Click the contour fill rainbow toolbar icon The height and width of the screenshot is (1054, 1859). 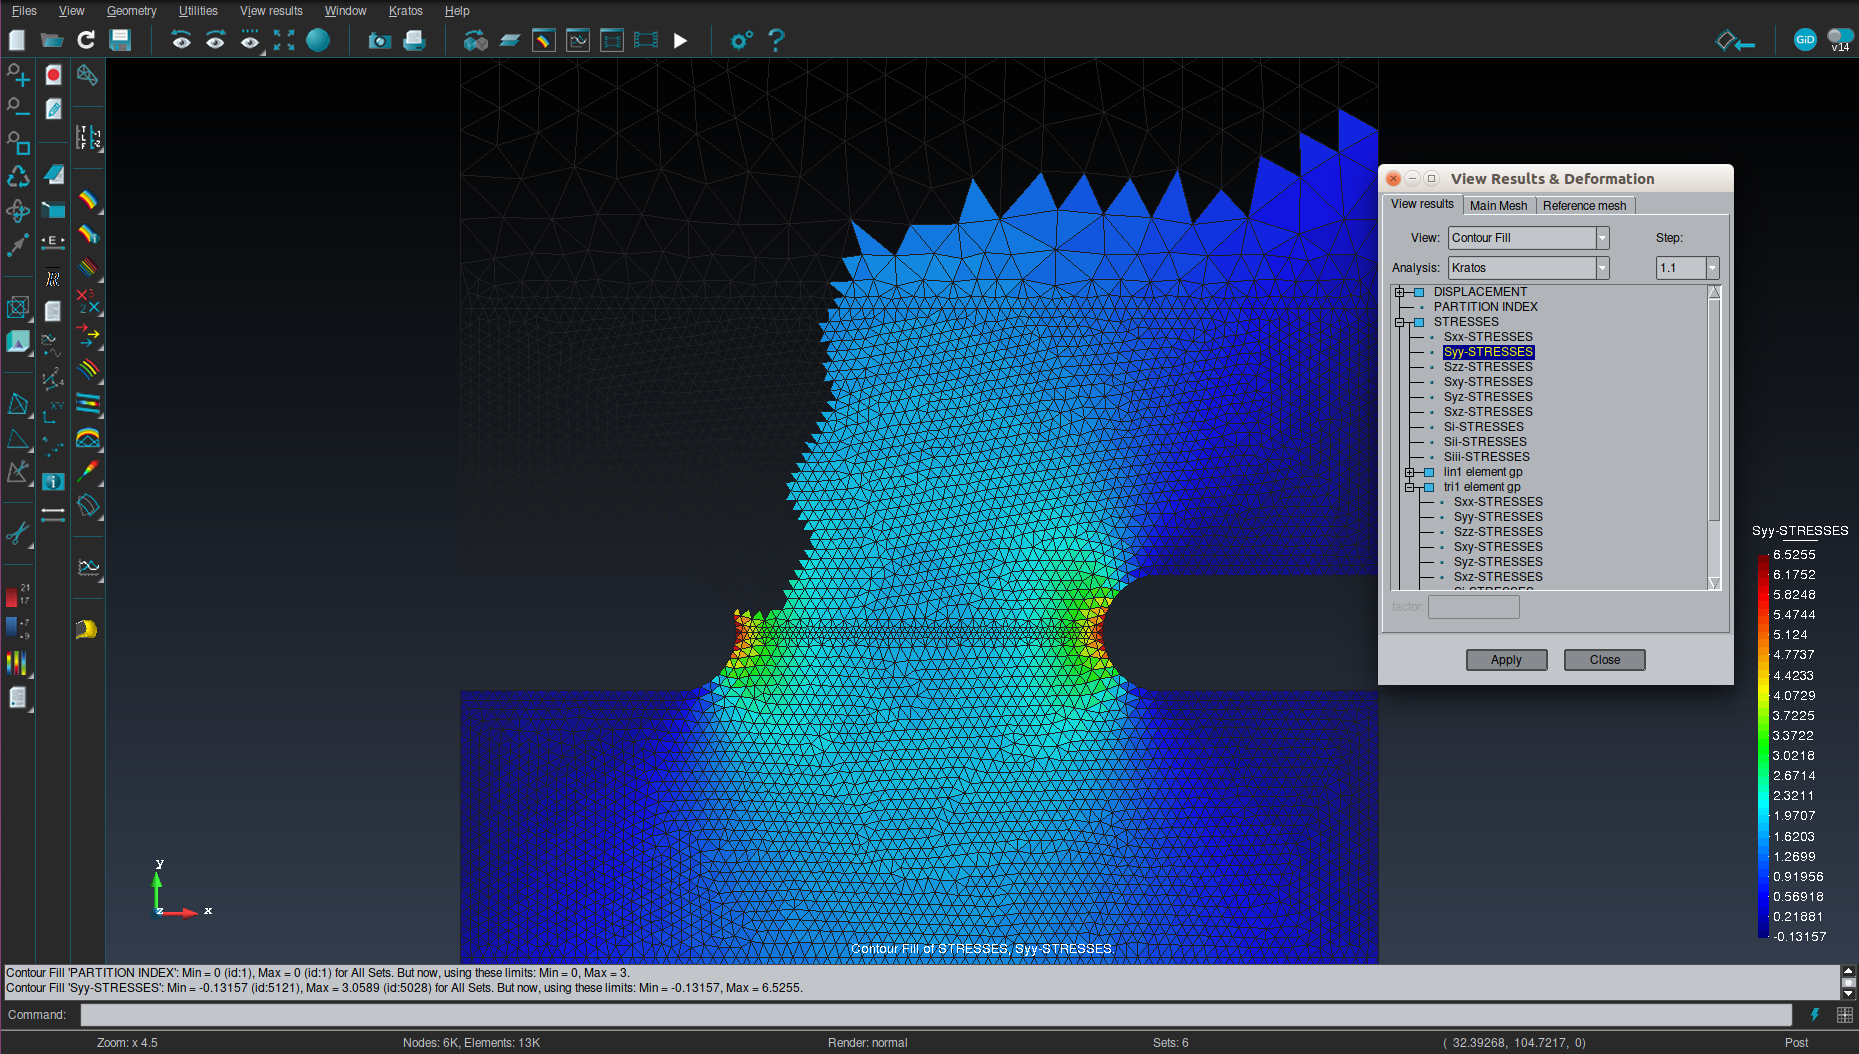click(x=543, y=40)
